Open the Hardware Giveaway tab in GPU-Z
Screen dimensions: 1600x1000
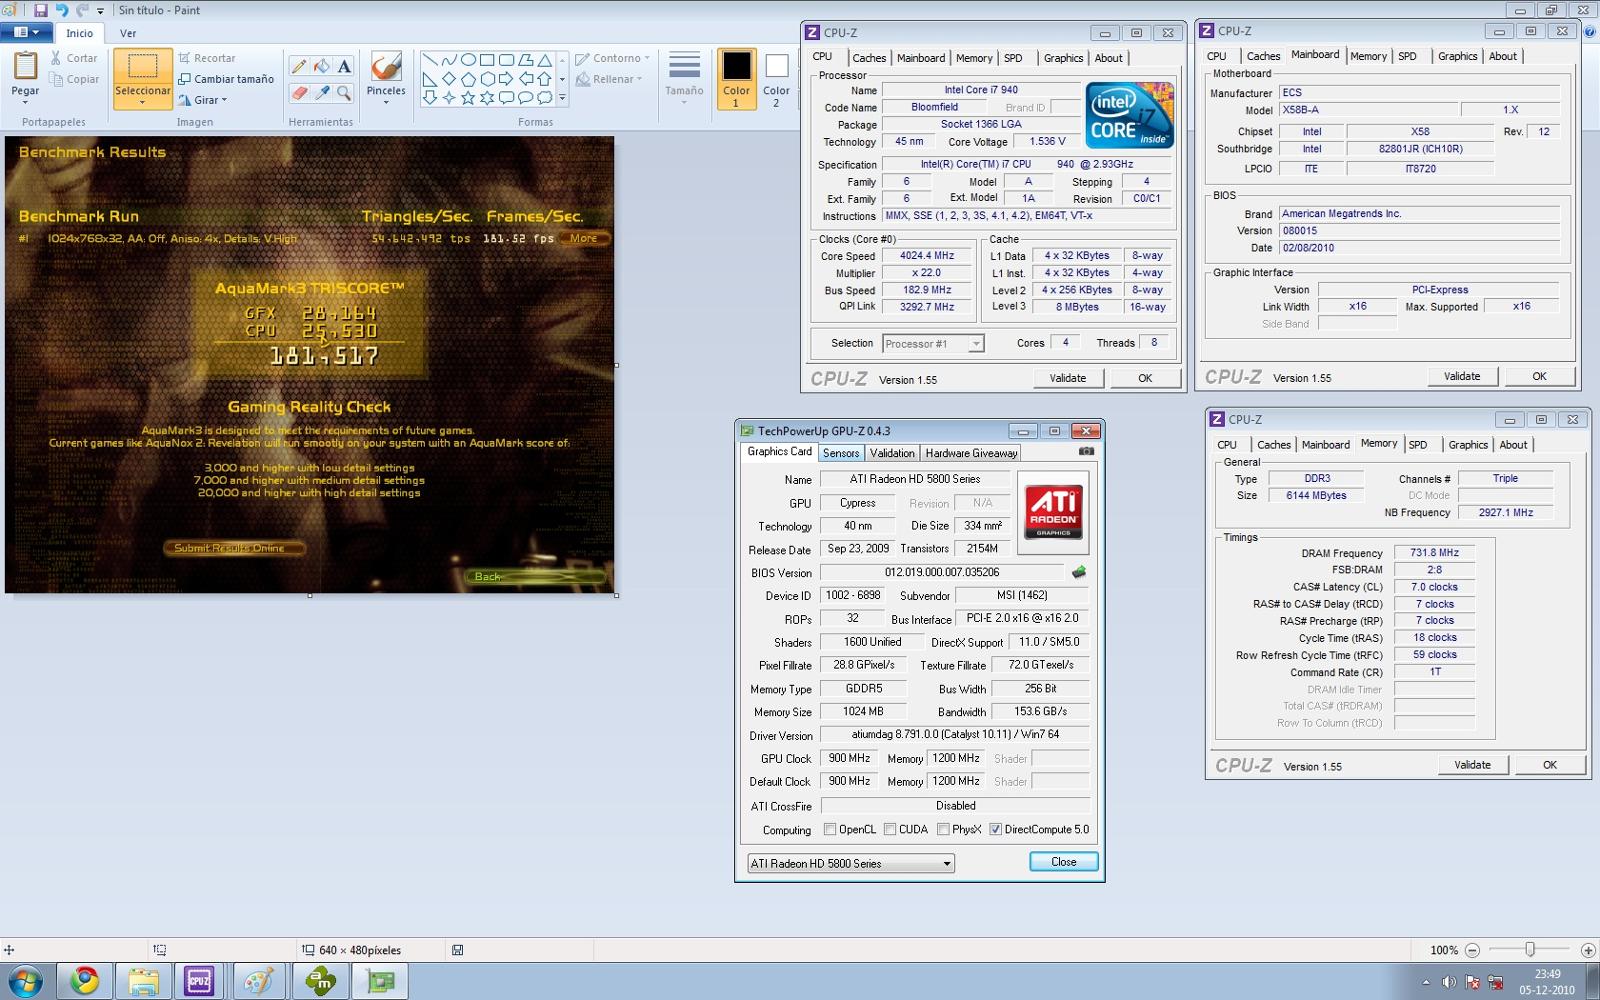[x=971, y=453]
